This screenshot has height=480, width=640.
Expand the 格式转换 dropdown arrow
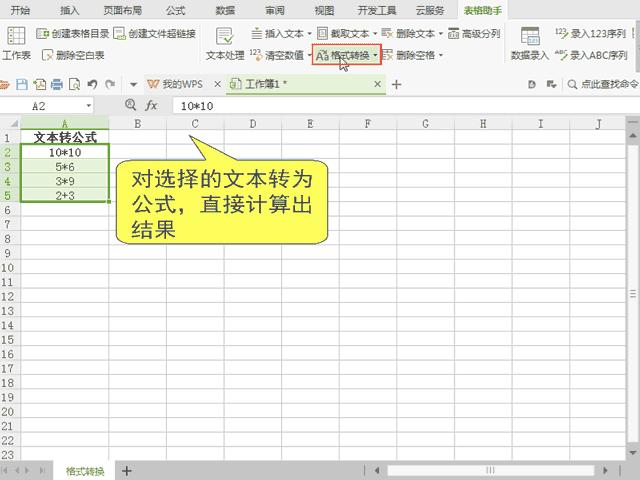[375, 55]
